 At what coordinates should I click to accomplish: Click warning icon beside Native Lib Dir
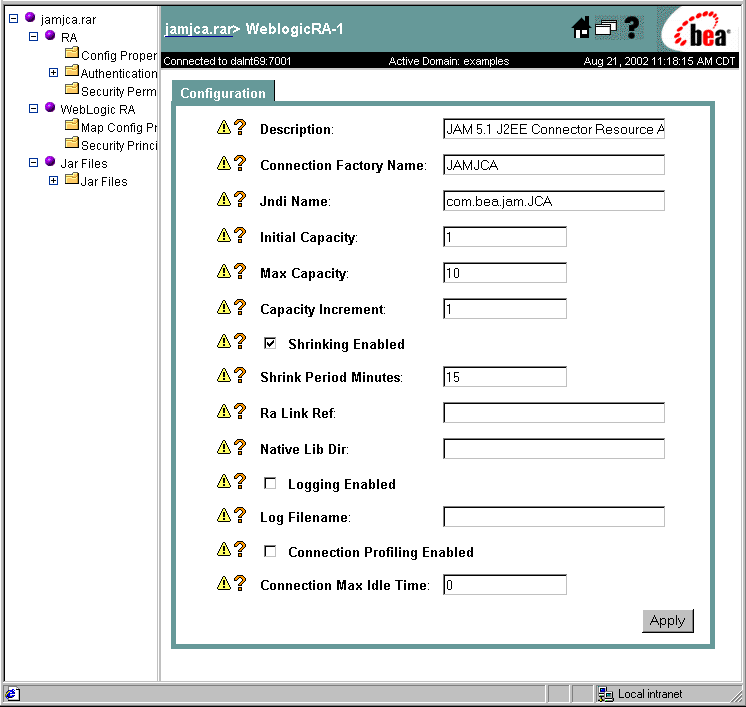pyautogui.click(x=224, y=448)
